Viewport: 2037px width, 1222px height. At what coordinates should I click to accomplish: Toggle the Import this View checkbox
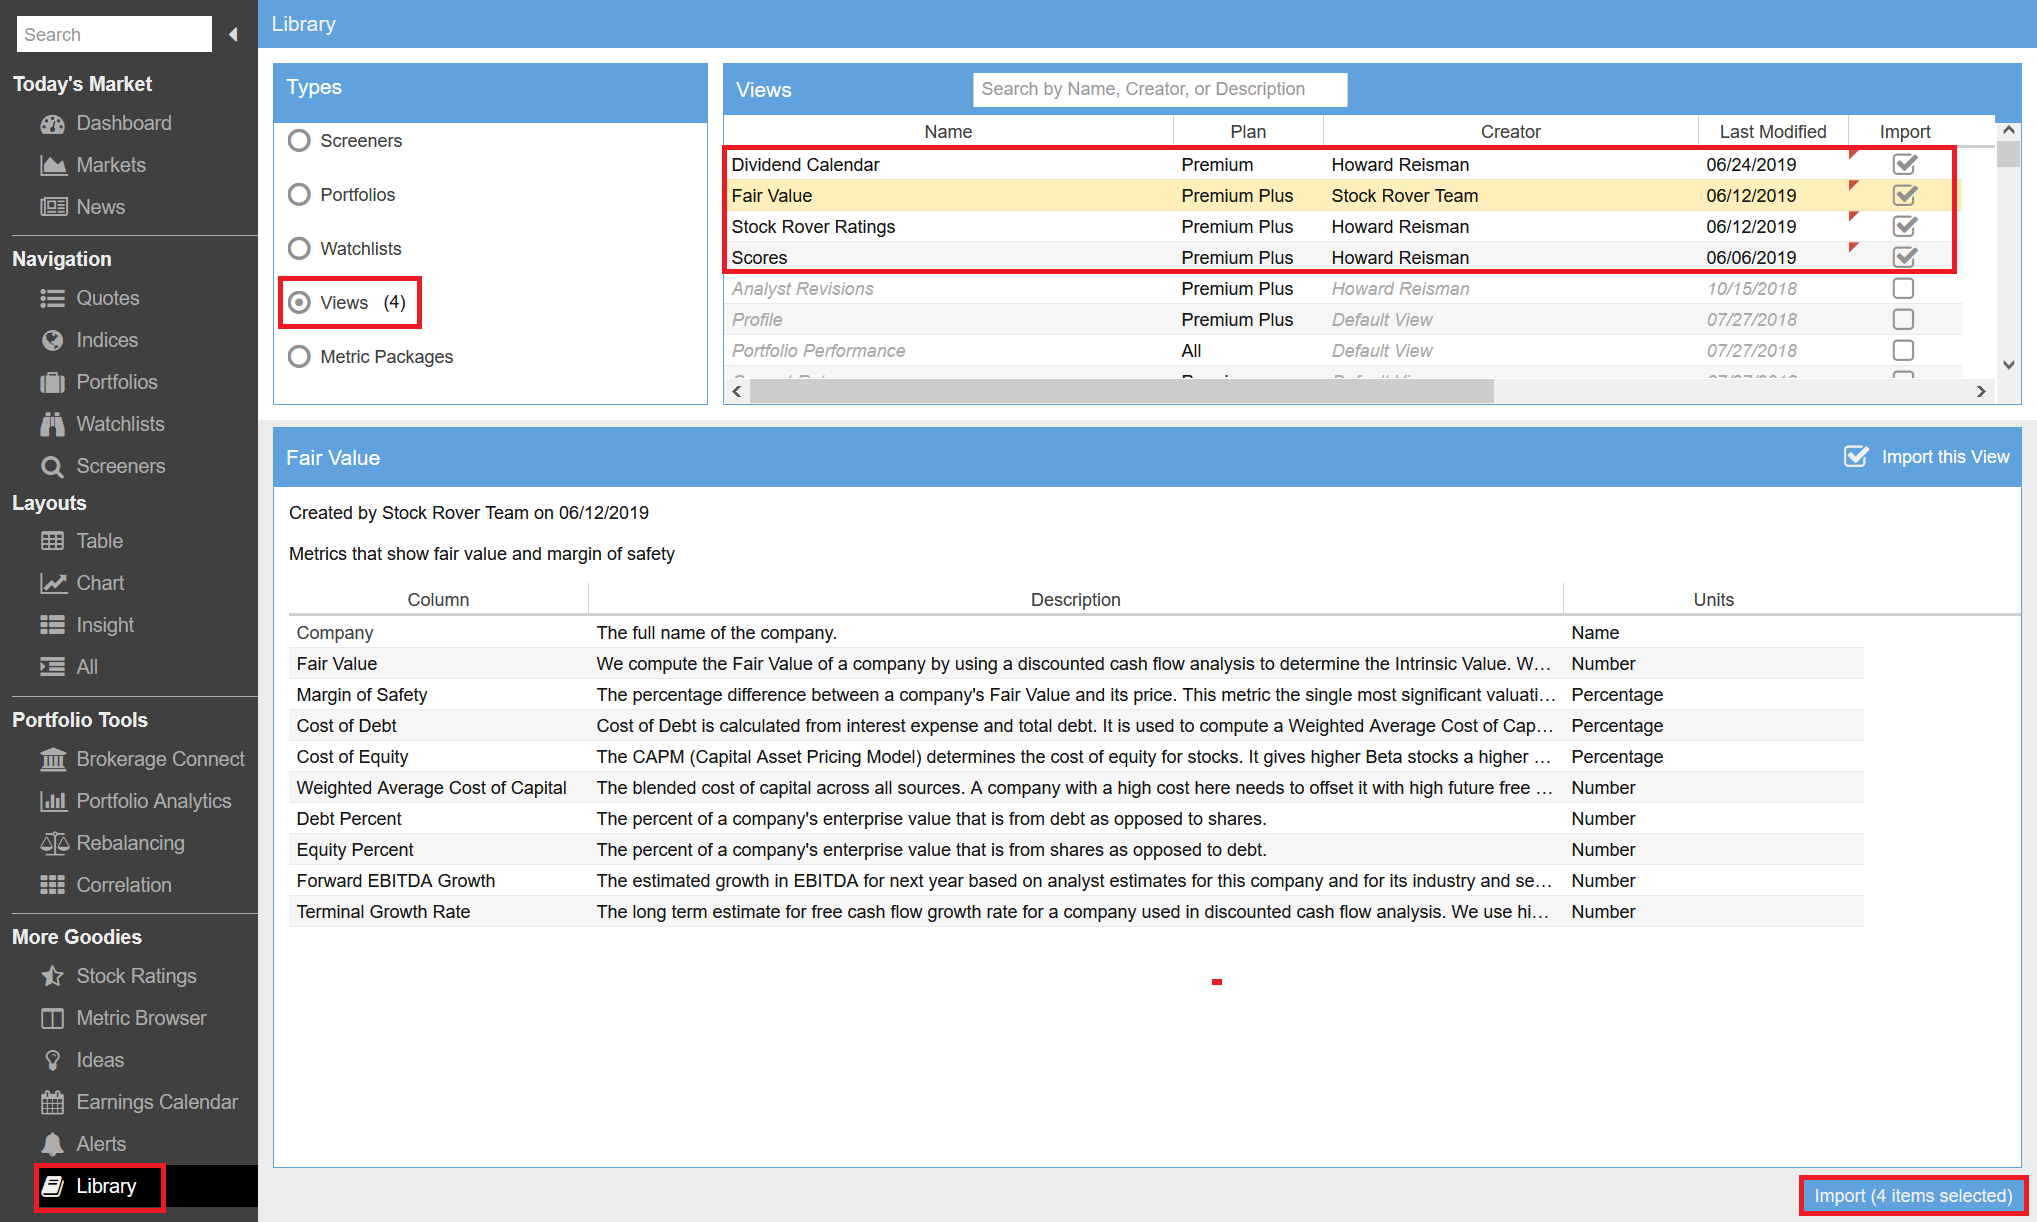pos(1856,457)
